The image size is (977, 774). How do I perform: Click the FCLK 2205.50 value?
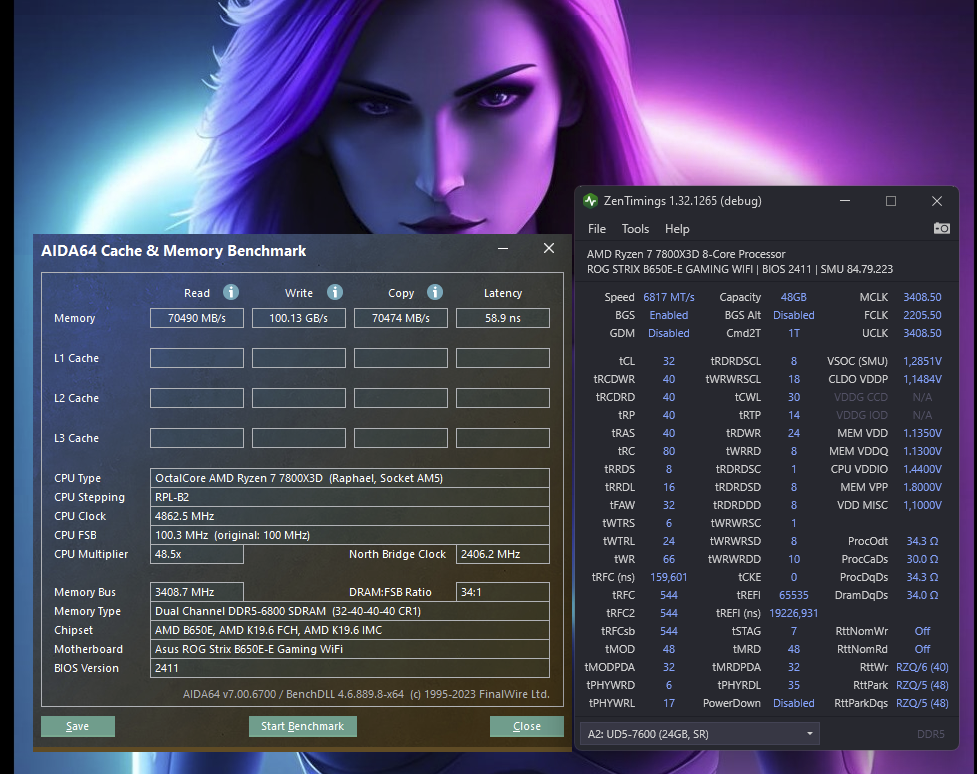click(922, 315)
